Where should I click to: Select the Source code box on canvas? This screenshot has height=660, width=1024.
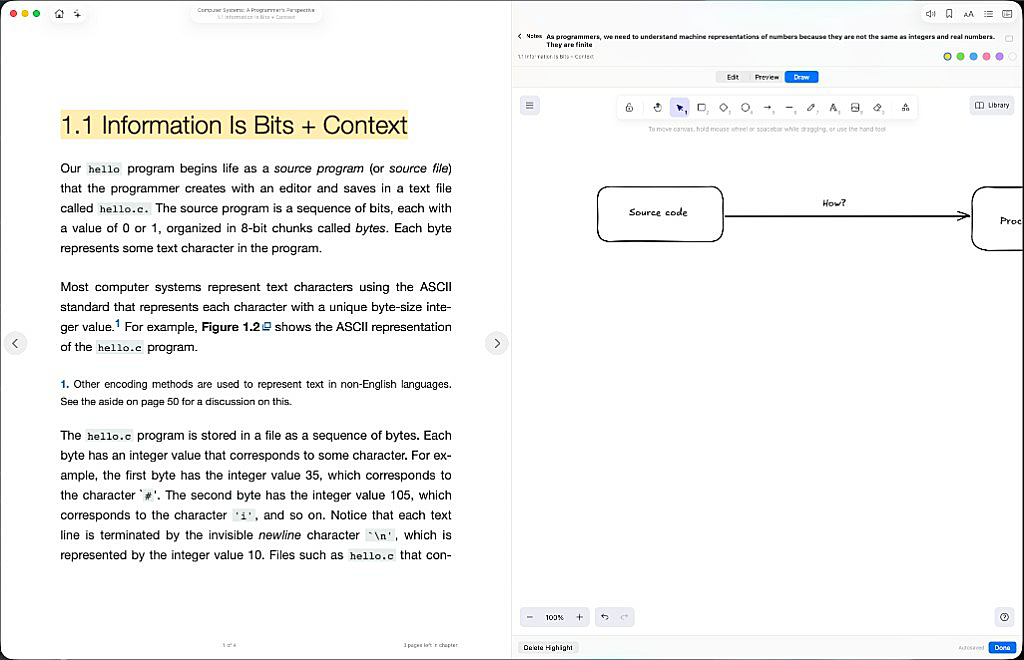(660, 214)
